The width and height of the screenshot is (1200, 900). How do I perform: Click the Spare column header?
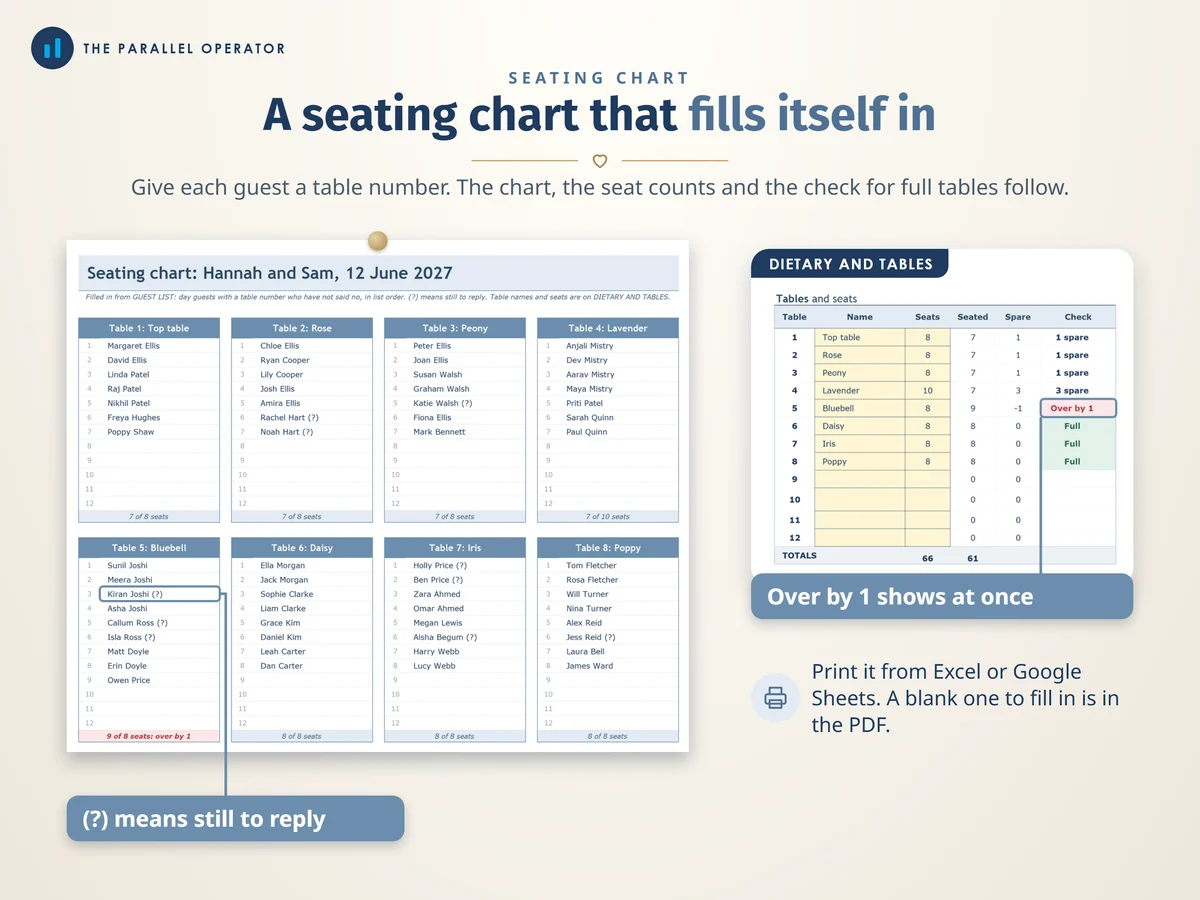(x=1018, y=317)
